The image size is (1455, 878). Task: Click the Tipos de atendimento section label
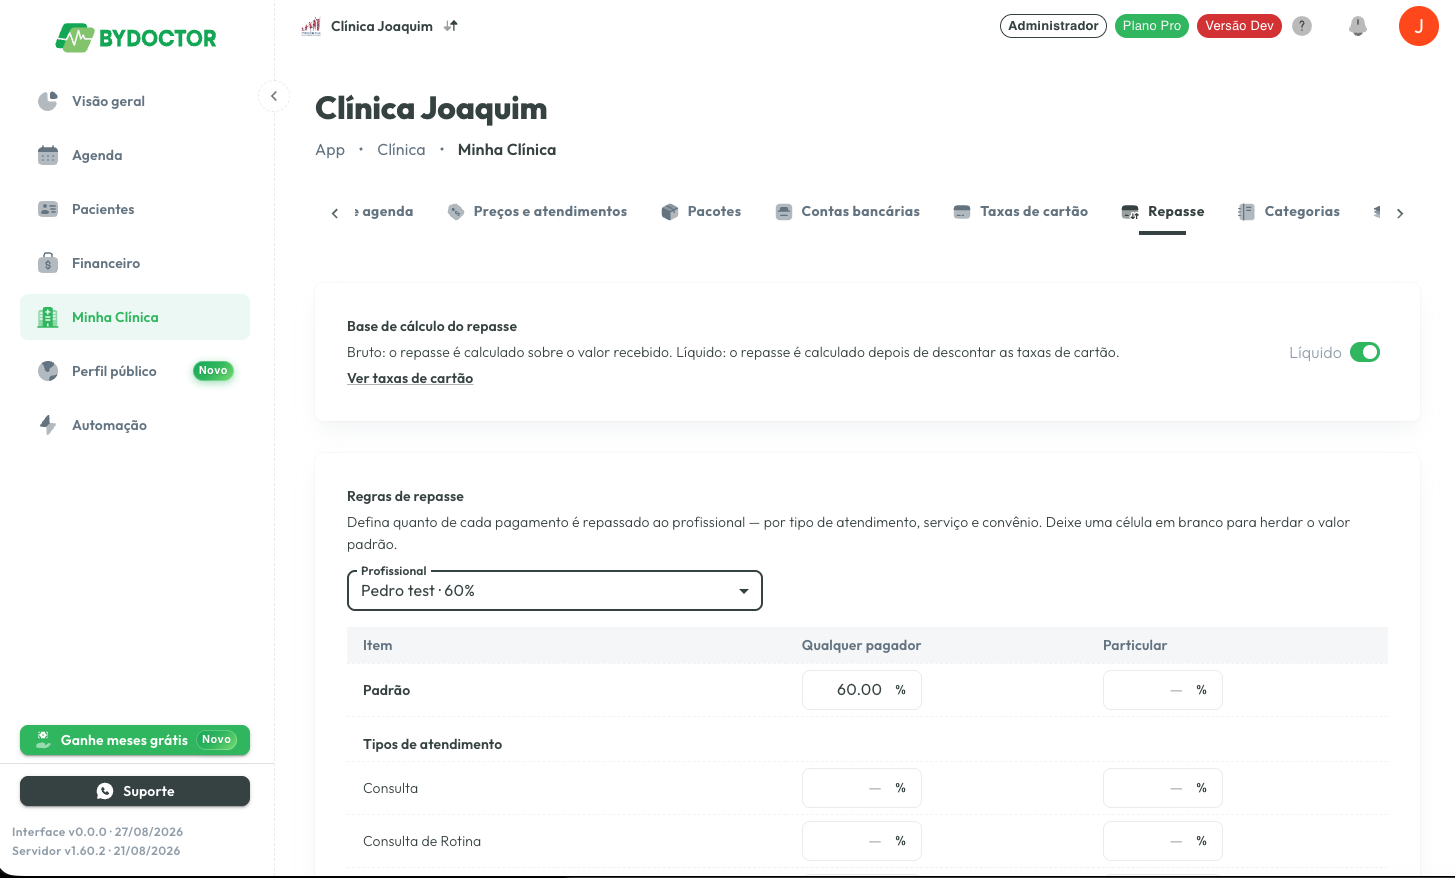(433, 744)
